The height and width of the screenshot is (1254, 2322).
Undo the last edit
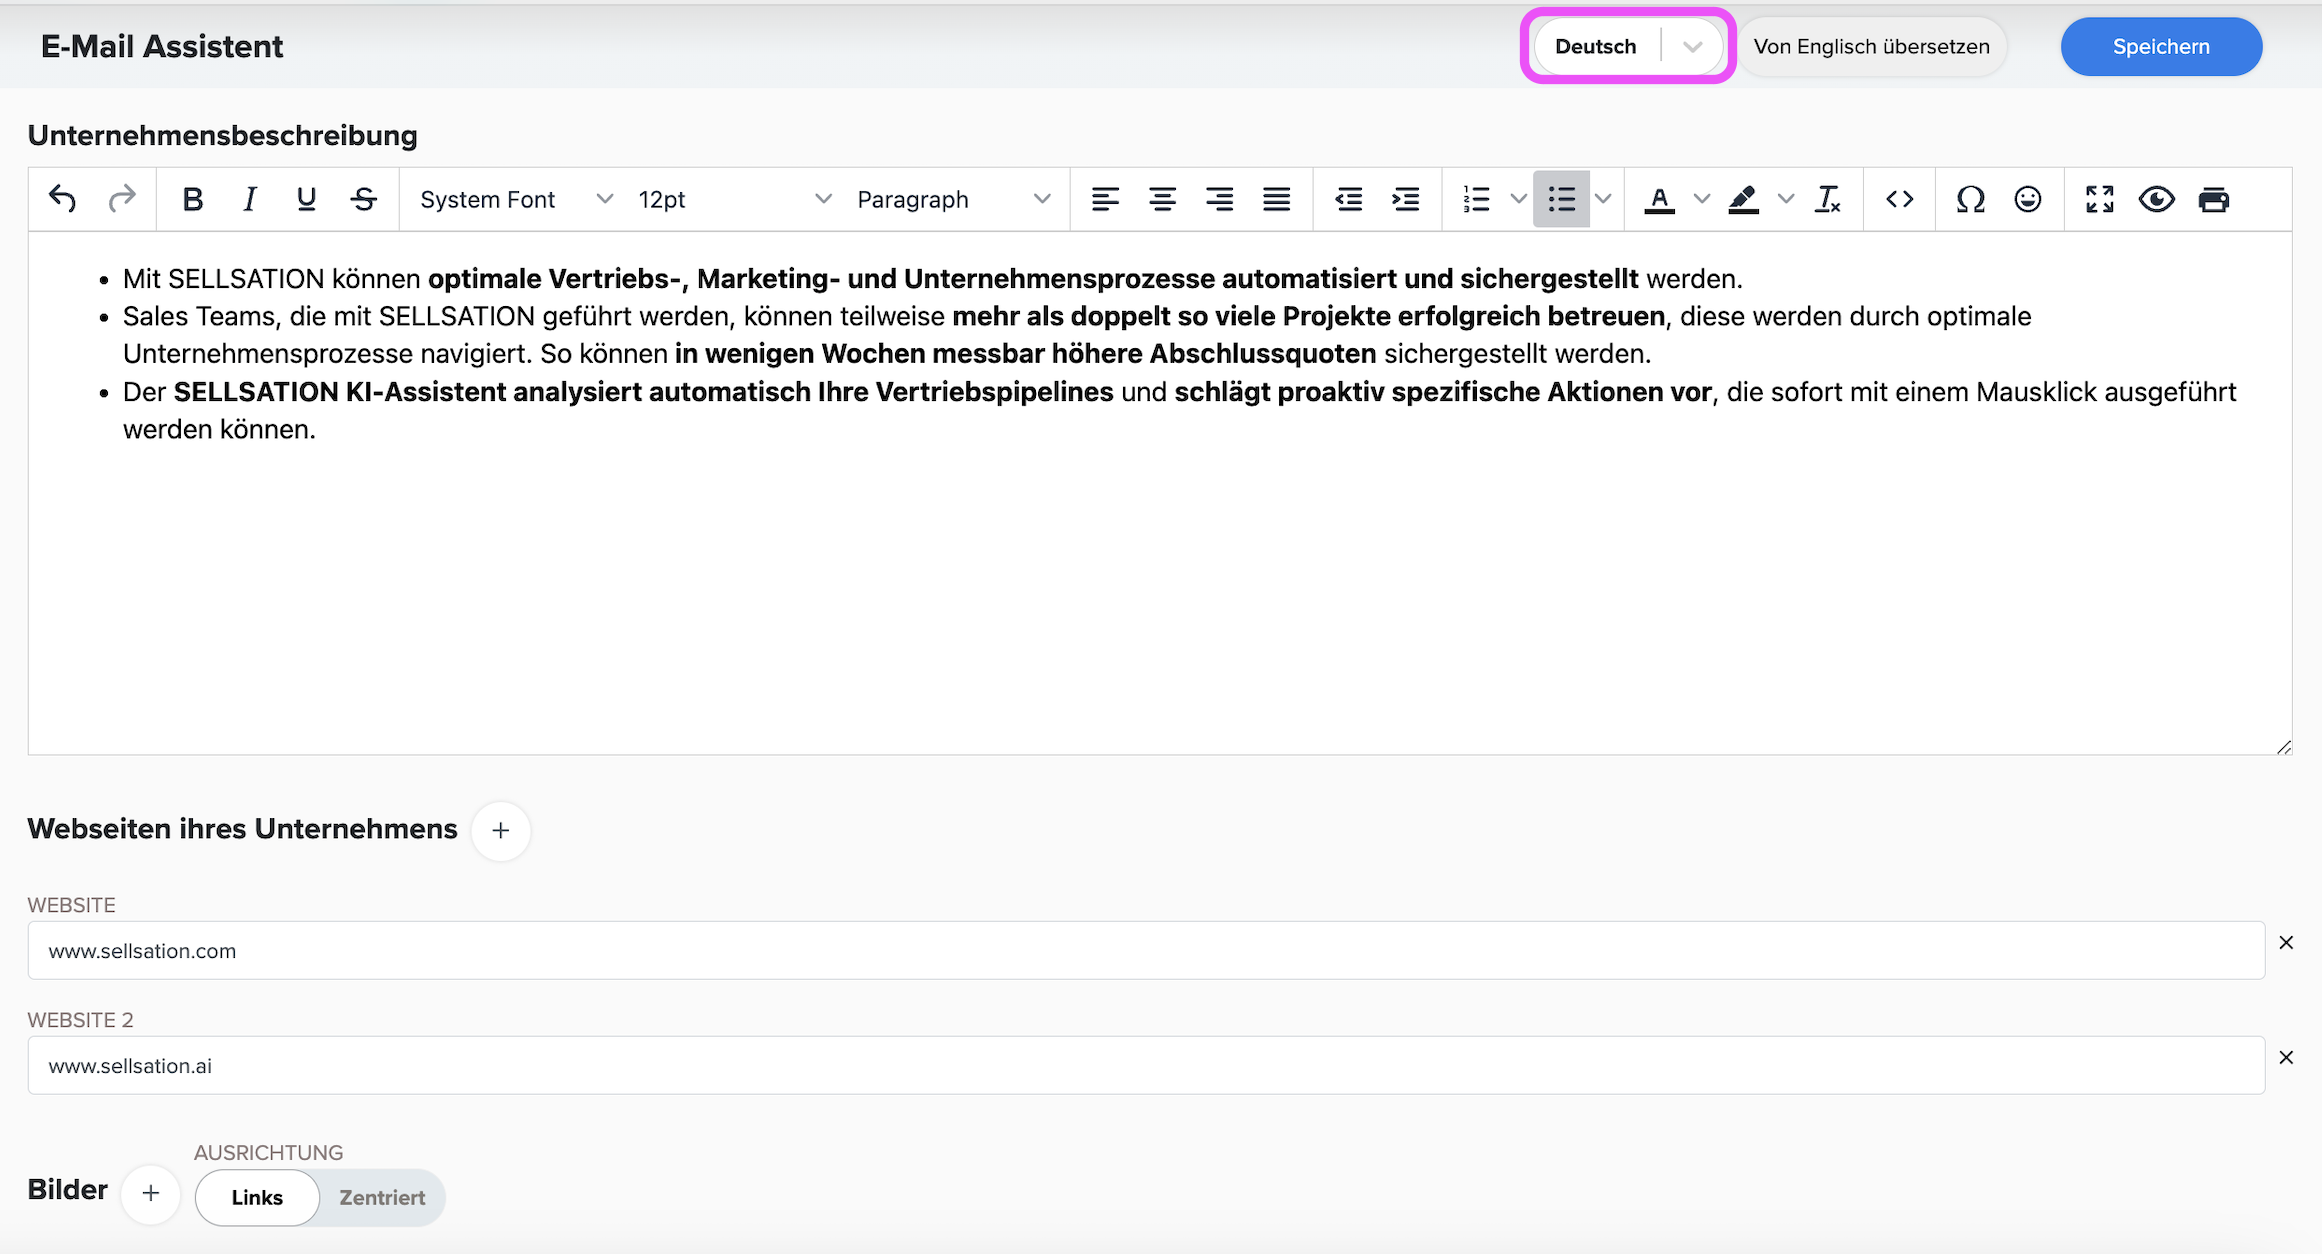(63, 199)
